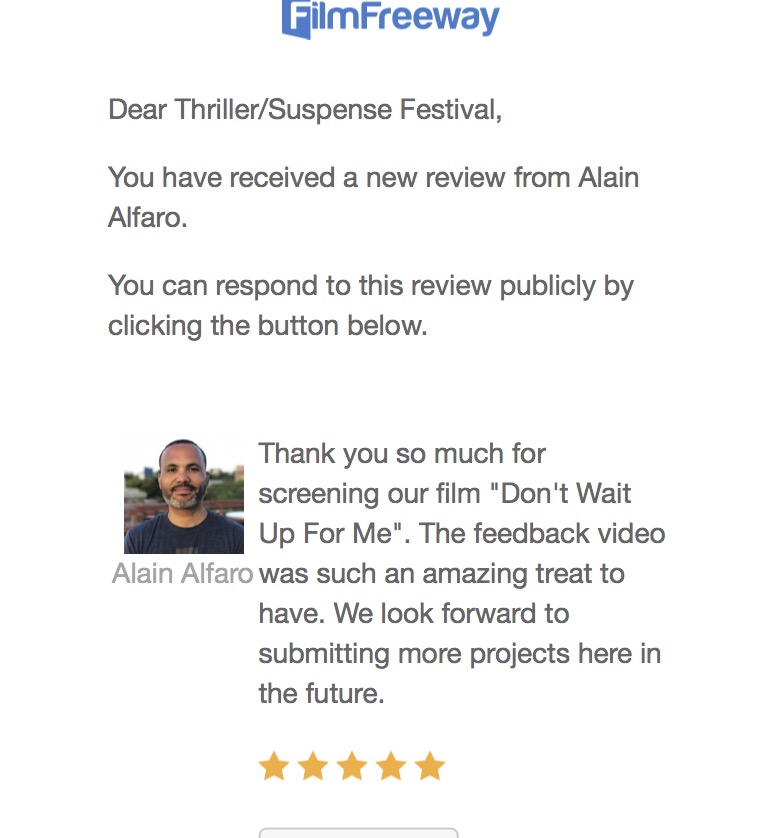Click the film title "Don't Wait" in review
Viewport: 780px width, 838px height.
[565, 494]
